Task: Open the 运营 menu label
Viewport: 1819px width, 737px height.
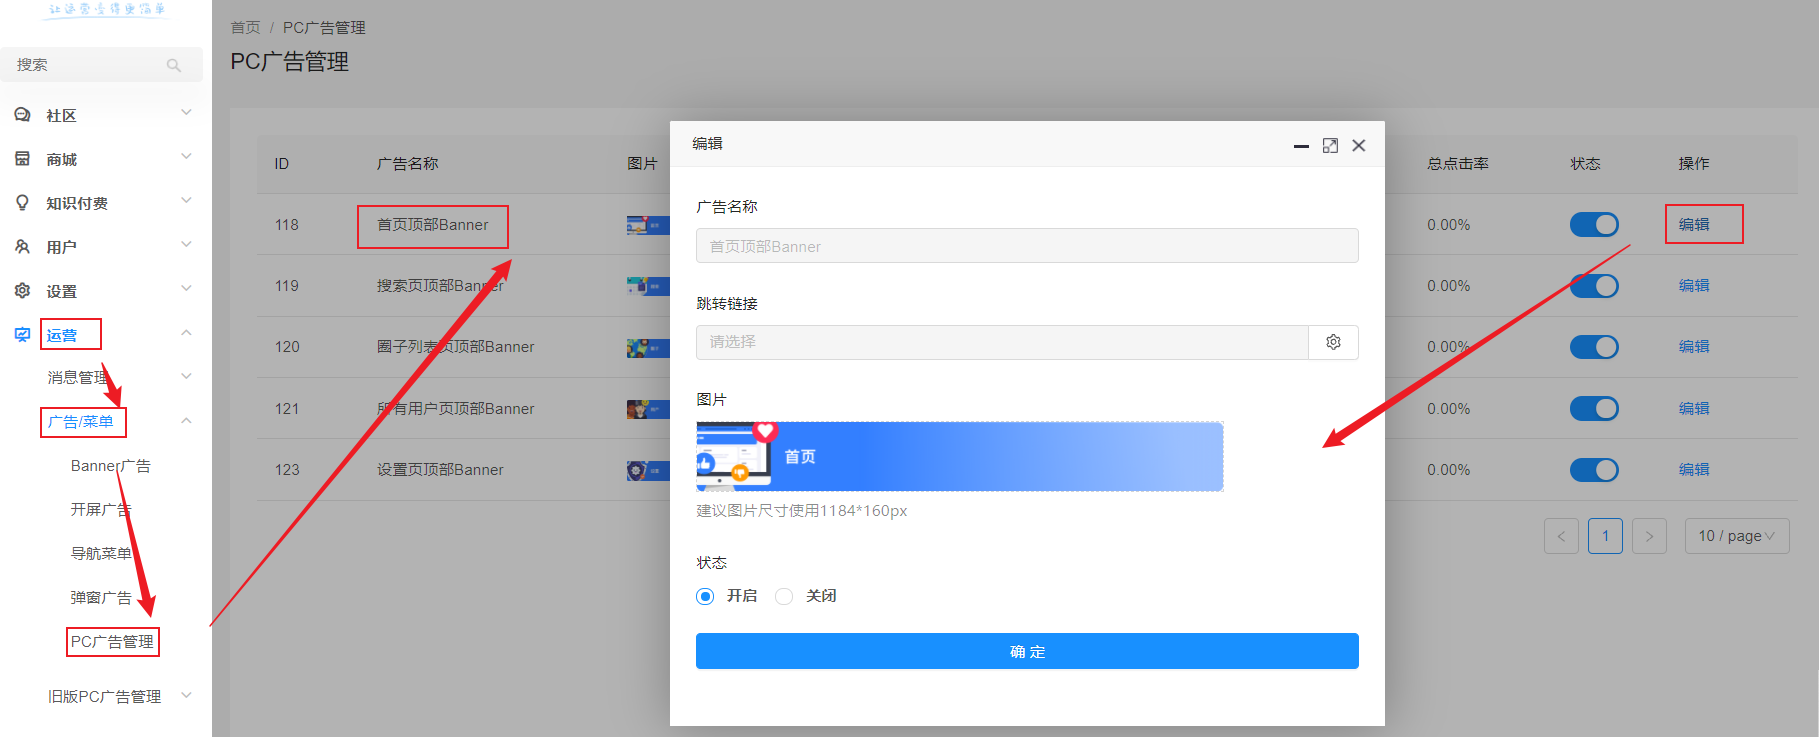Action: pyautogui.click(x=62, y=335)
